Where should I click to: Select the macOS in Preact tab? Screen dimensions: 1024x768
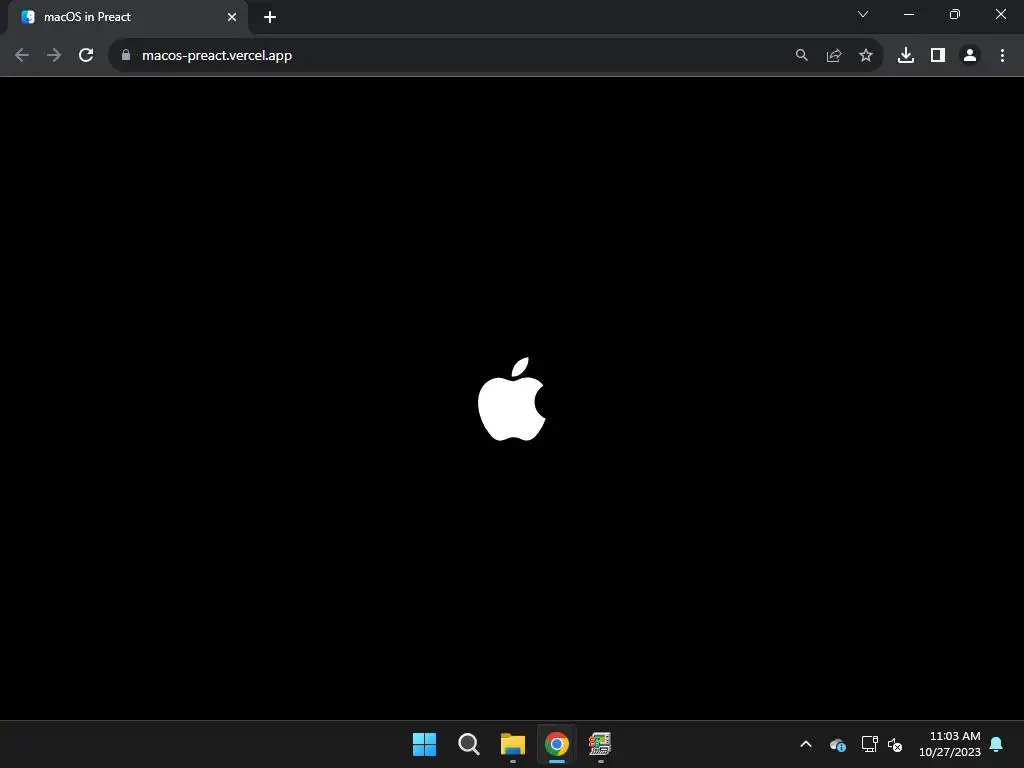128,17
